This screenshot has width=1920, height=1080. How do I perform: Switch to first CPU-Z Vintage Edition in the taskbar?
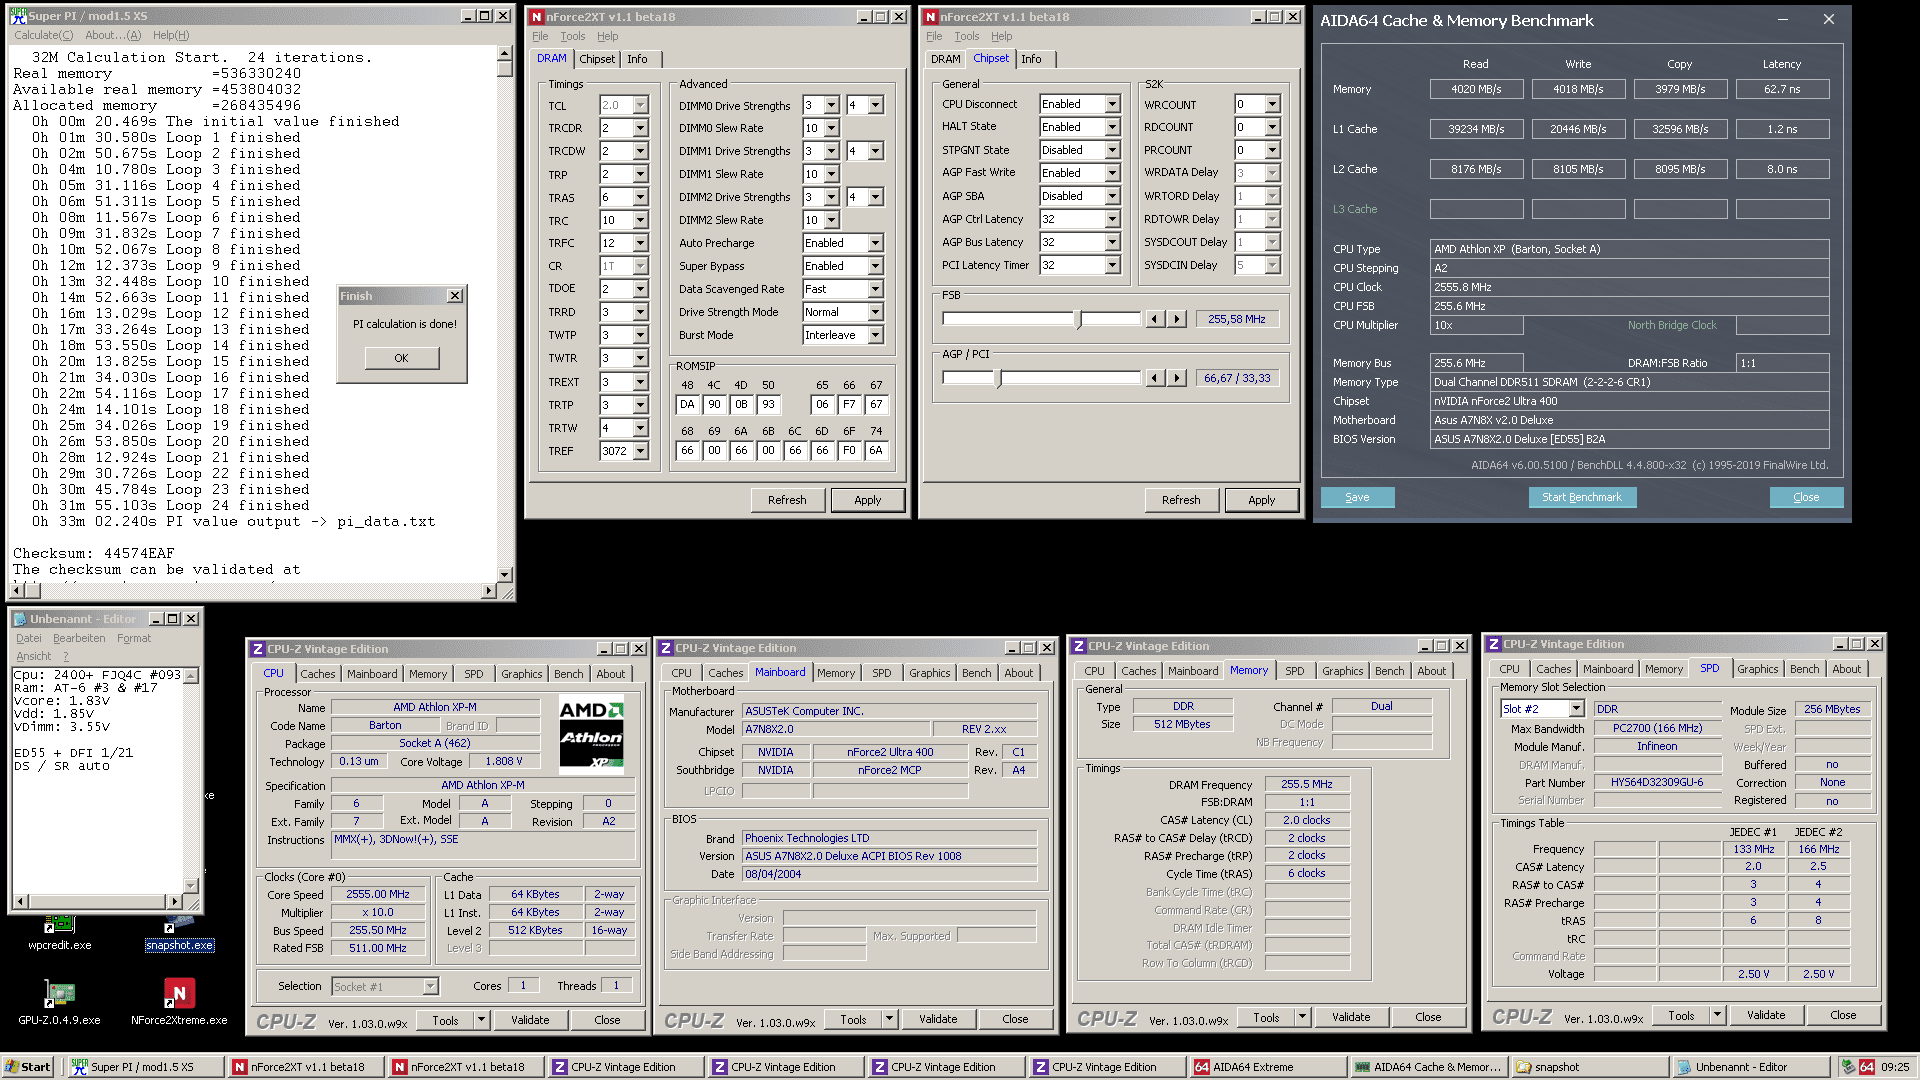626,1067
